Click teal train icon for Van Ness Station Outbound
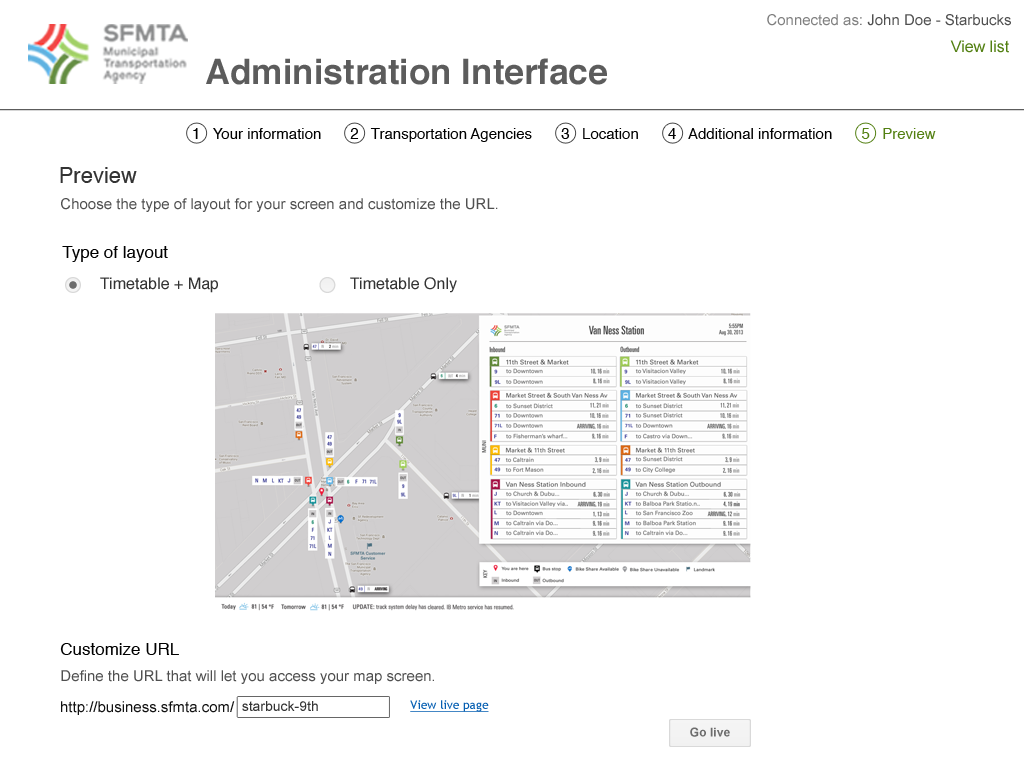 pos(626,484)
